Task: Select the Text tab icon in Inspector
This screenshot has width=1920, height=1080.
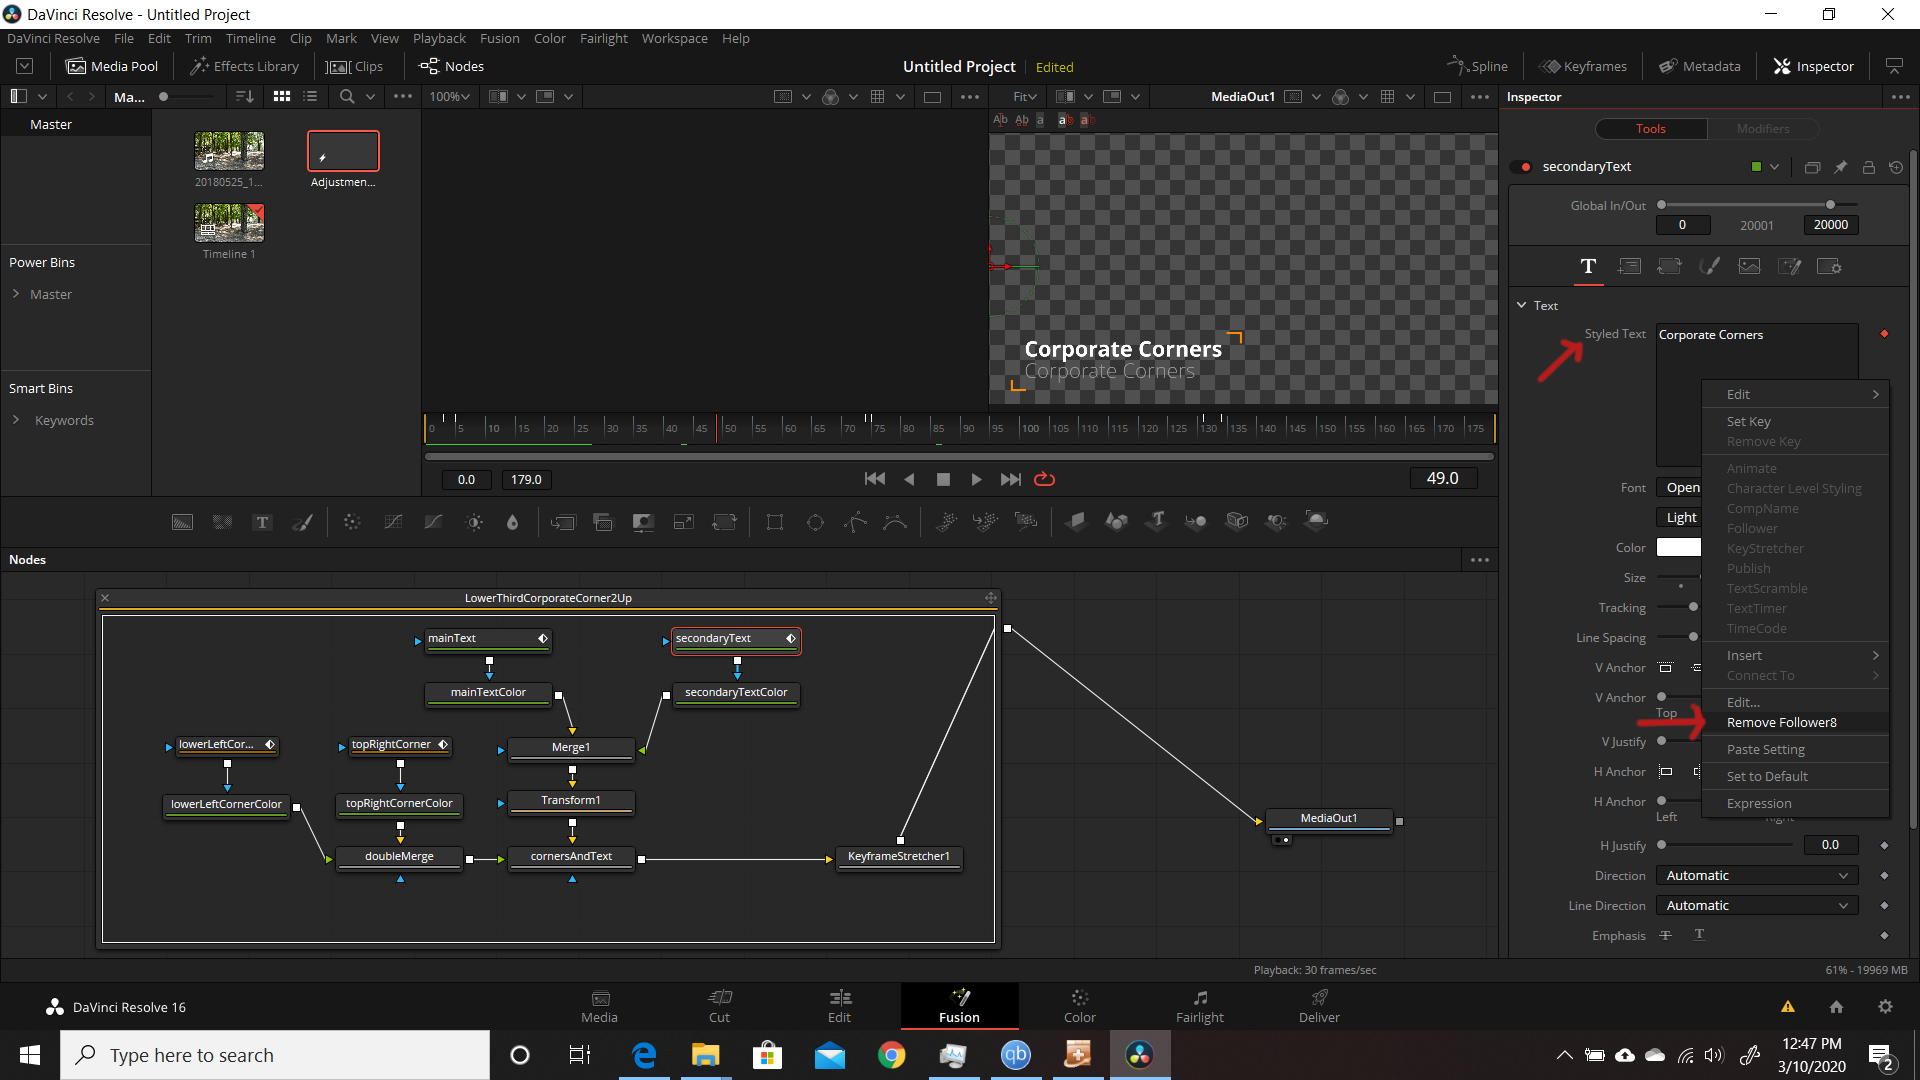Action: pyautogui.click(x=1588, y=266)
